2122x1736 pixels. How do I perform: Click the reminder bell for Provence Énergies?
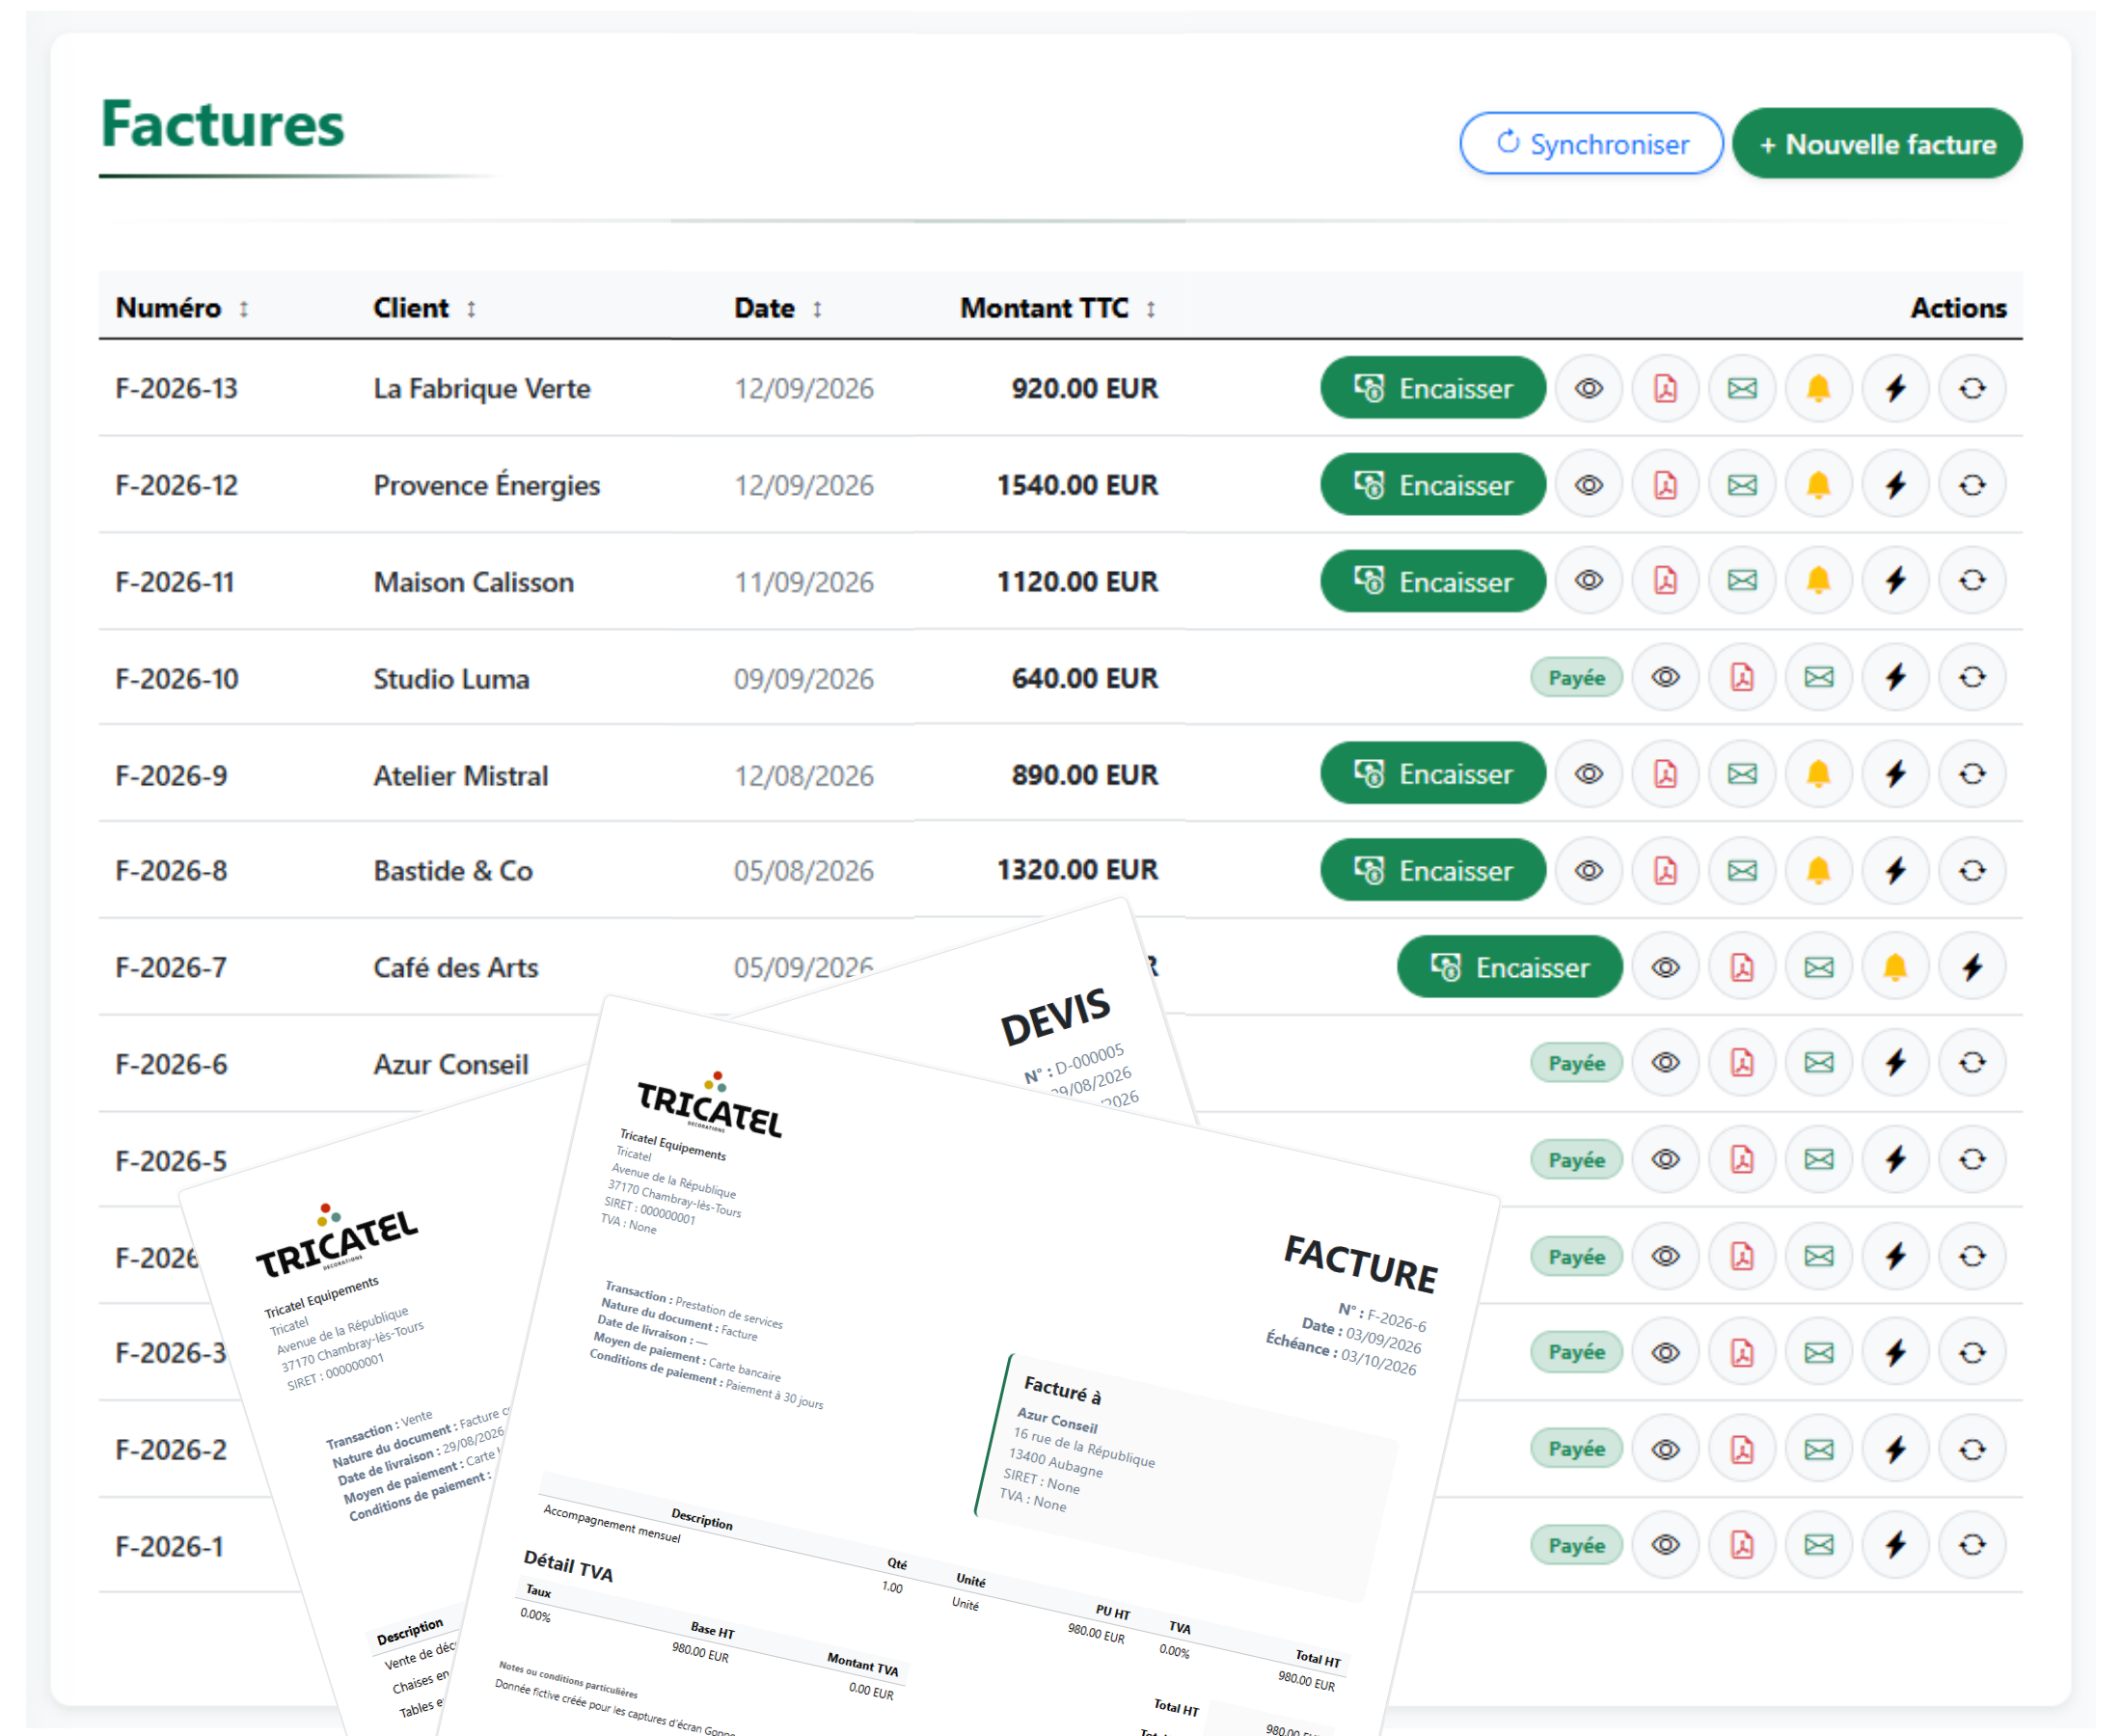coord(1818,485)
